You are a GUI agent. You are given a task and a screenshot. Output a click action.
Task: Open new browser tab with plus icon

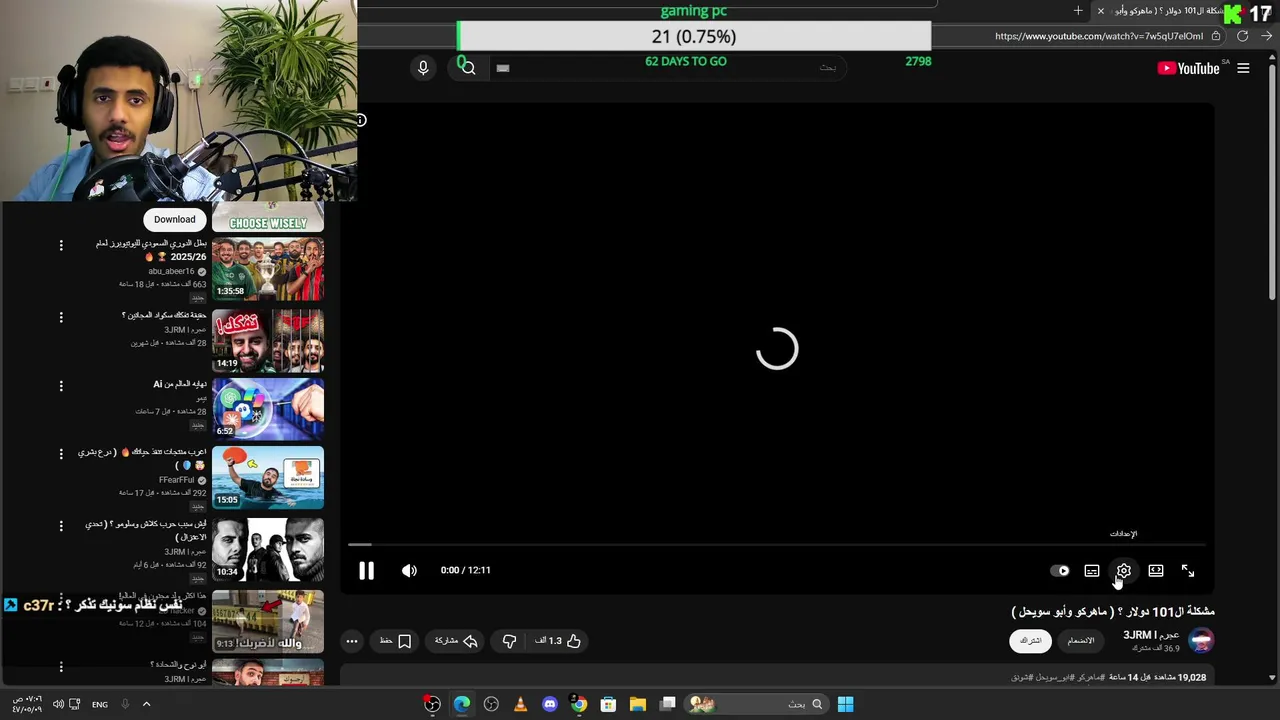coord(1078,11)
